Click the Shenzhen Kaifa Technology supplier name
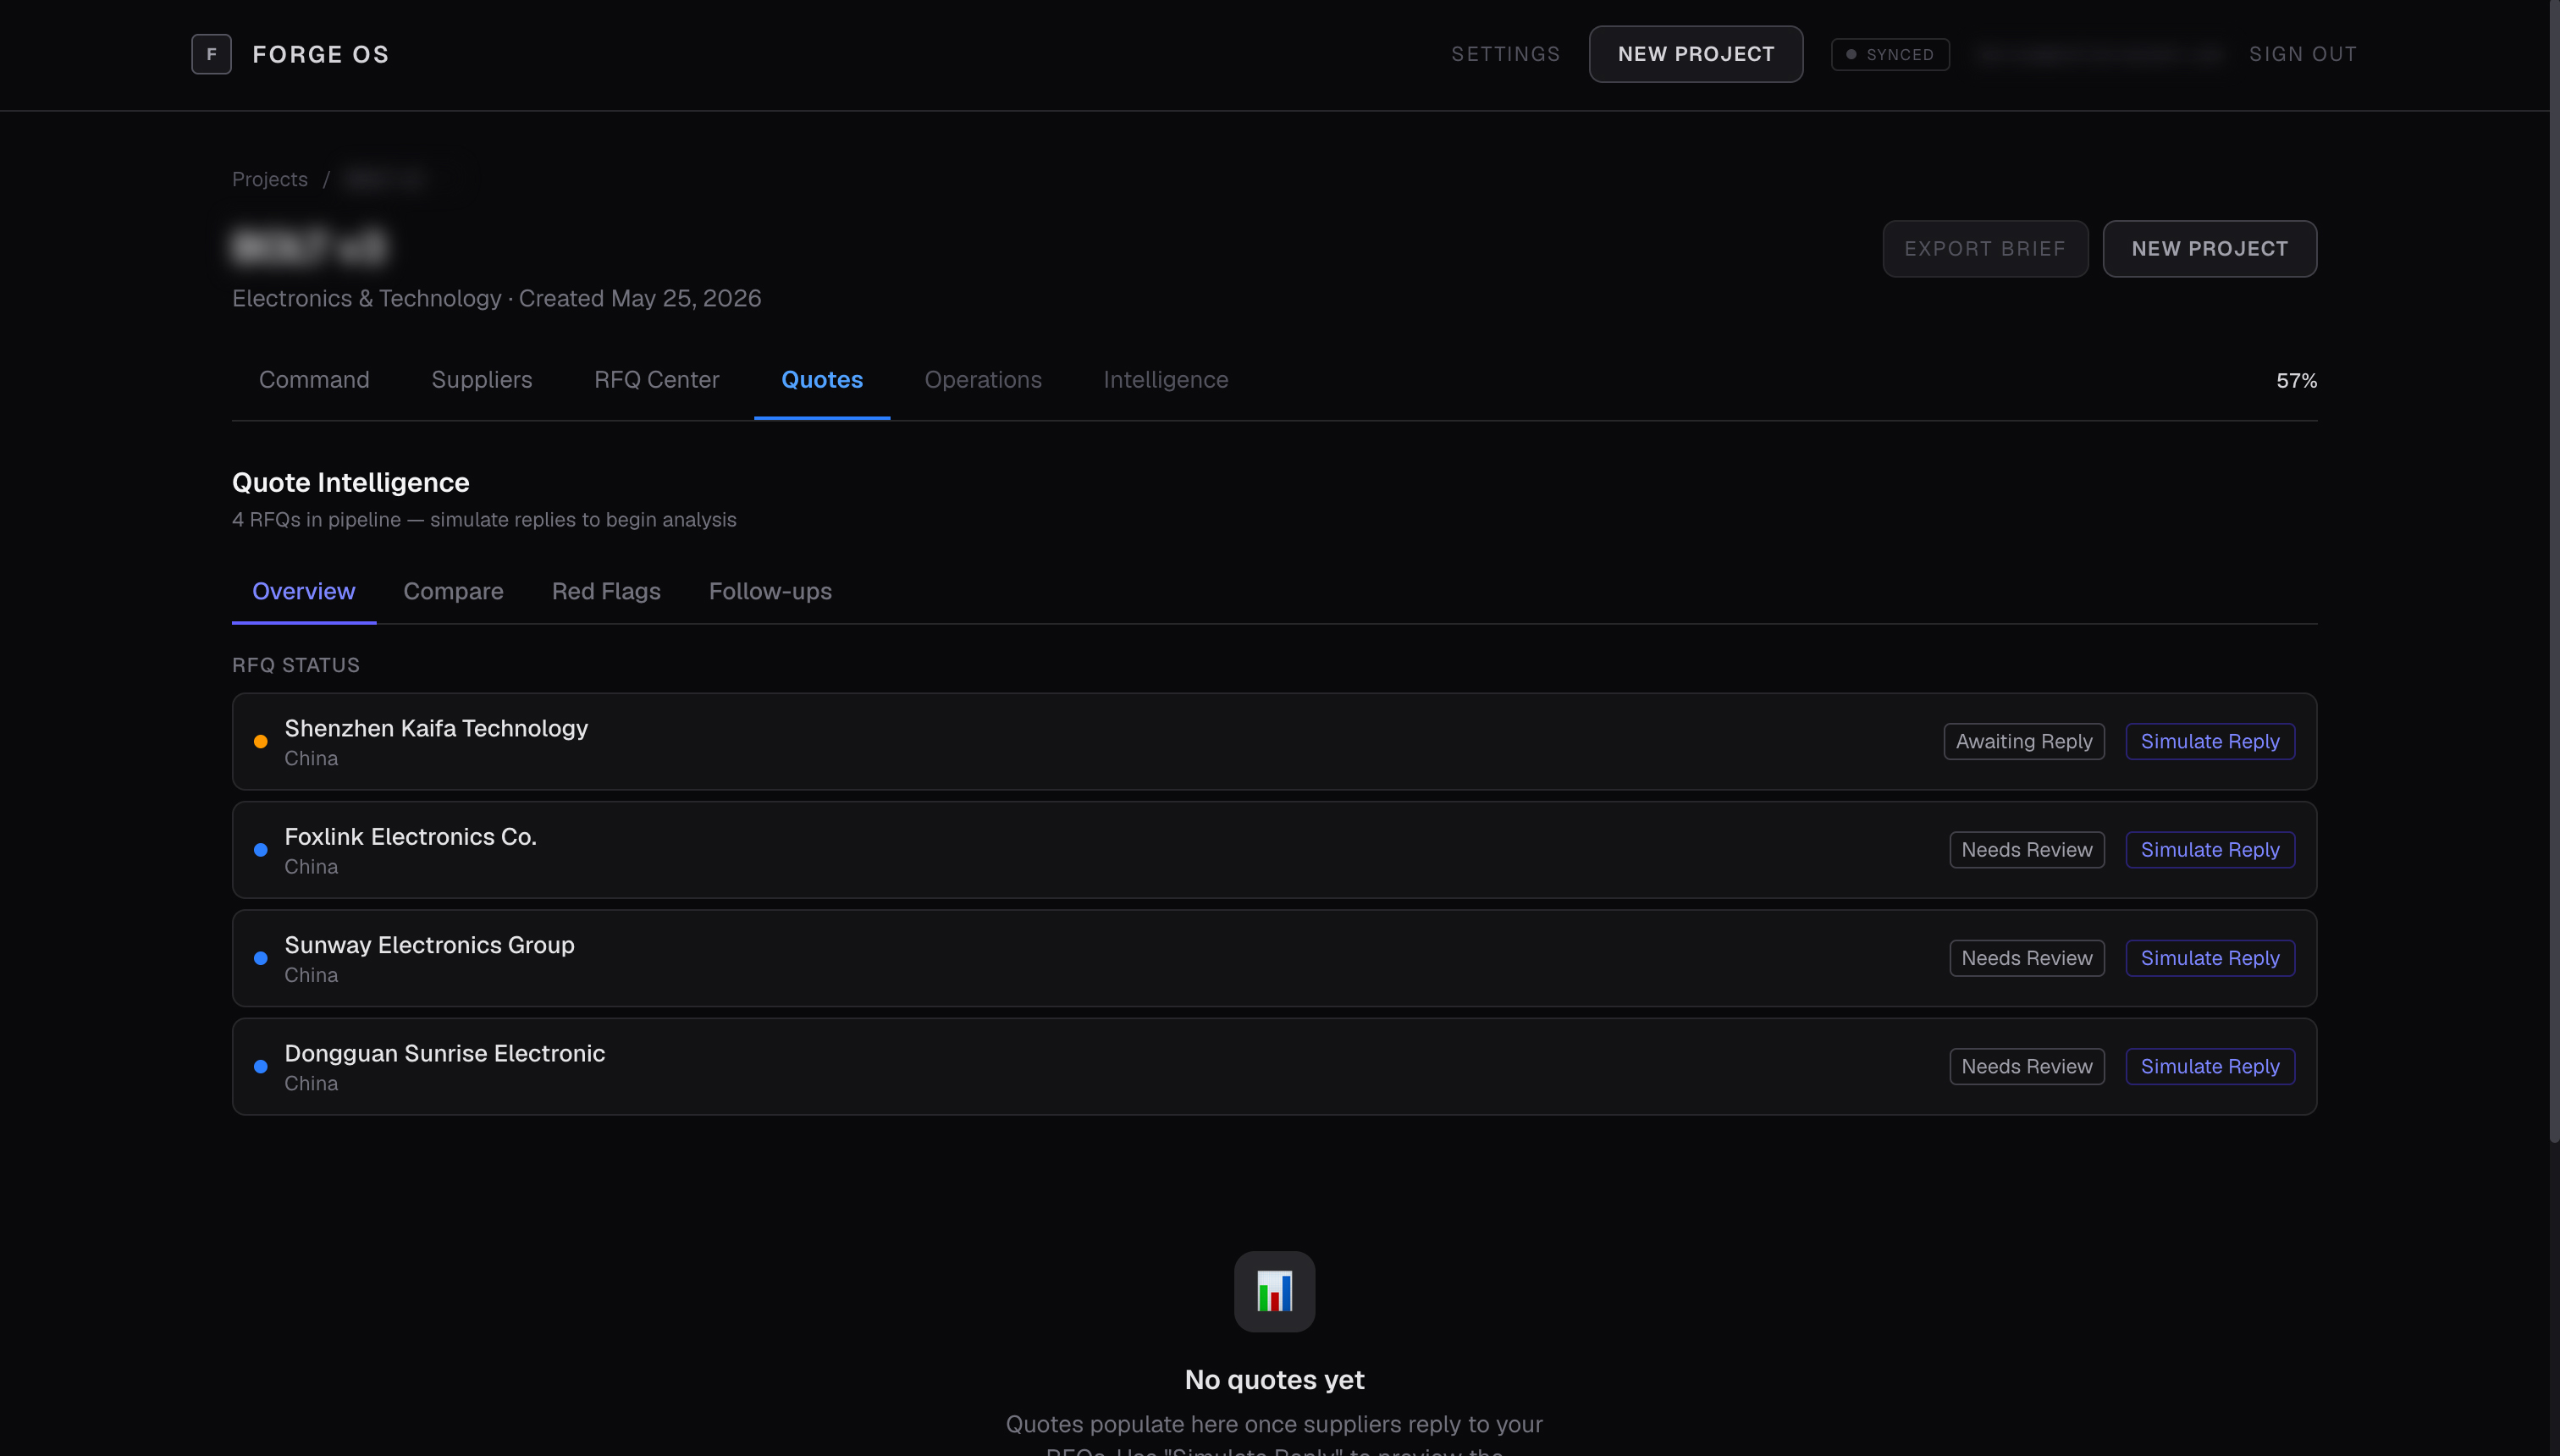The height and width of the screenshot is (1456, 2560). (436, 728)
